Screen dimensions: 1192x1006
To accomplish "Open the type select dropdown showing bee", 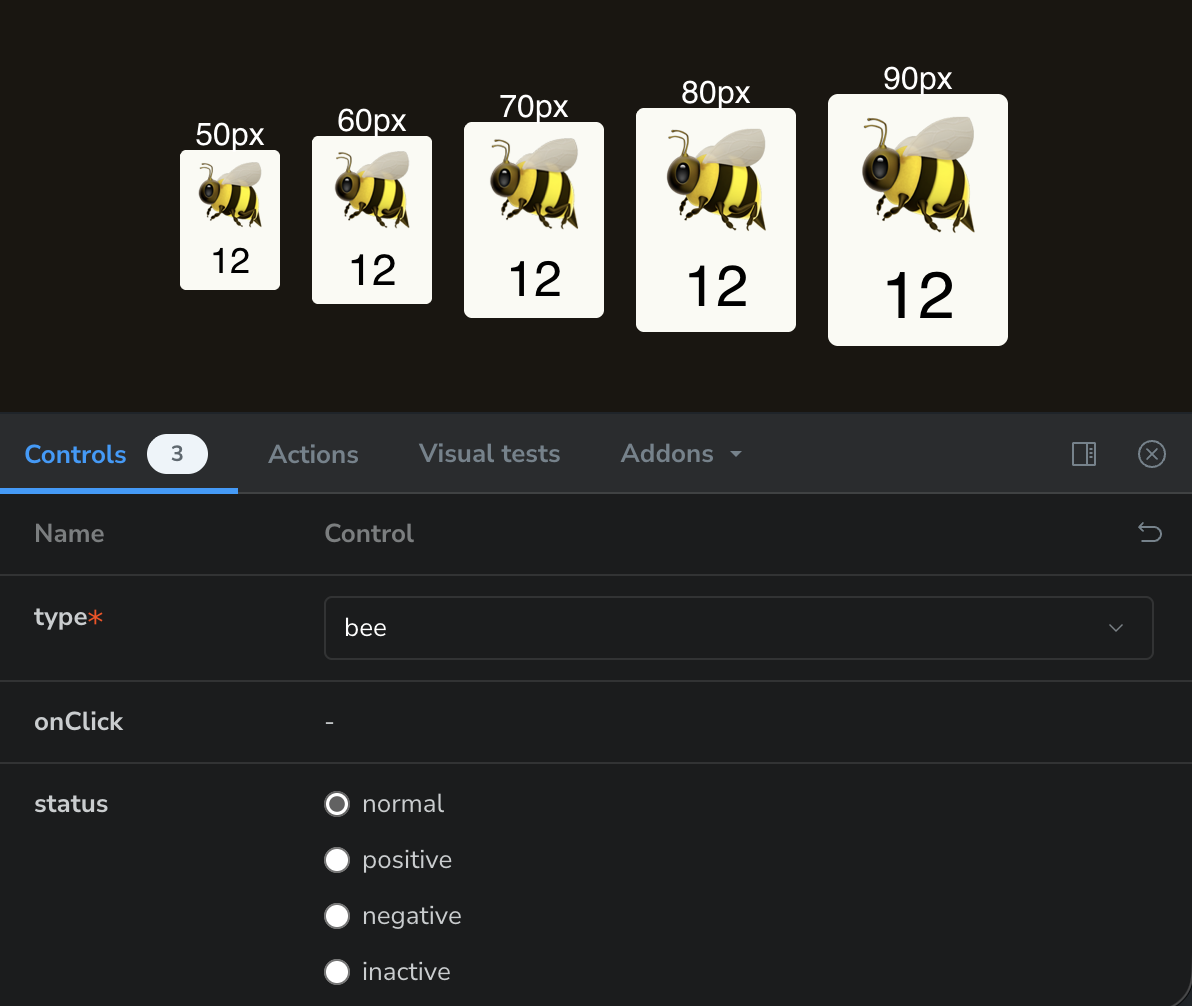I will click(738, 628).
